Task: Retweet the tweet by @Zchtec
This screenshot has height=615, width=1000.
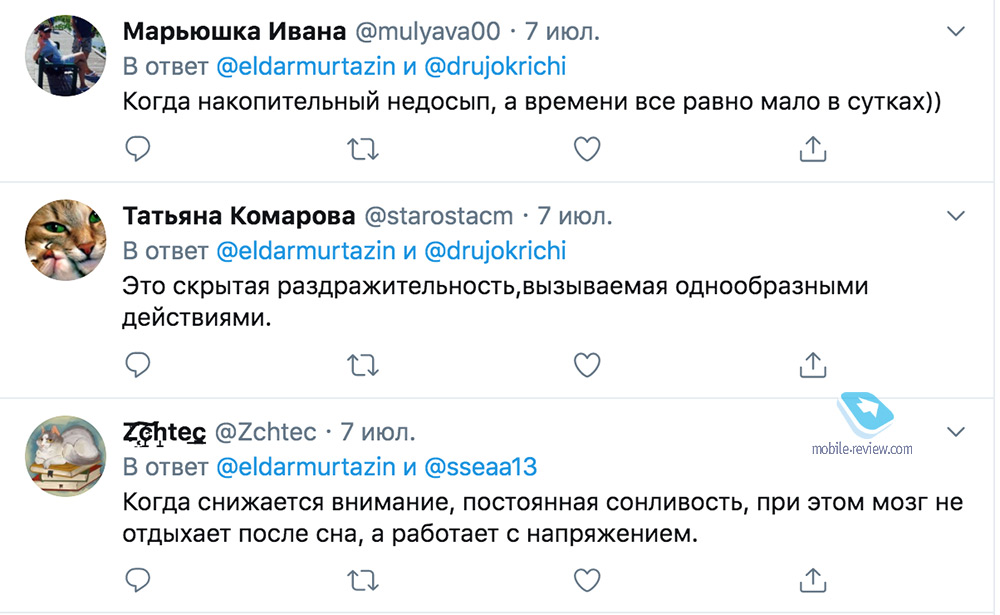Action: [363, 581]
